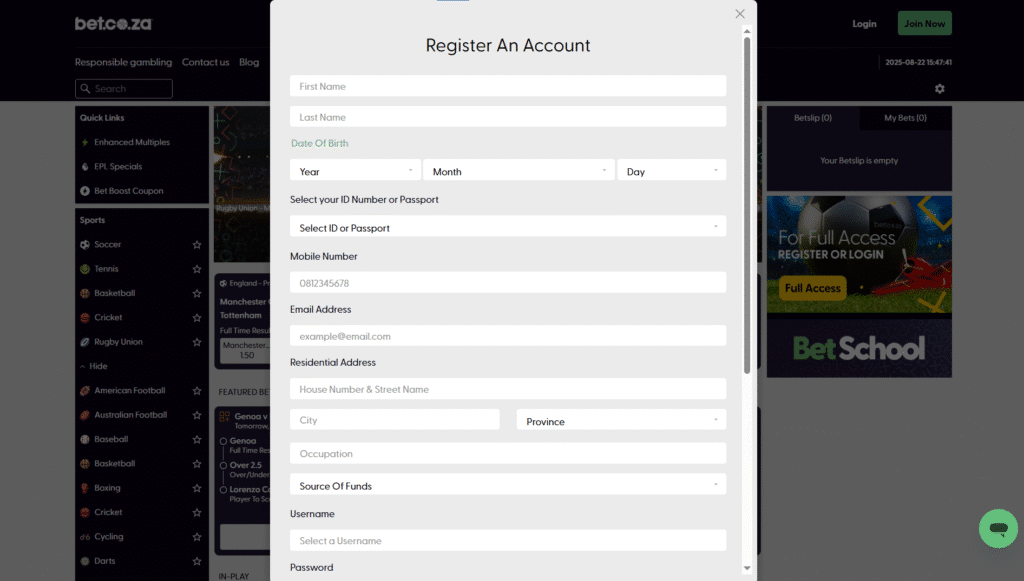Image resolution: width=1024 pixels, height=581 pixels.
Task: Favorite Tennis with its star
Action: pyautogui.click(x=197, y=269)
